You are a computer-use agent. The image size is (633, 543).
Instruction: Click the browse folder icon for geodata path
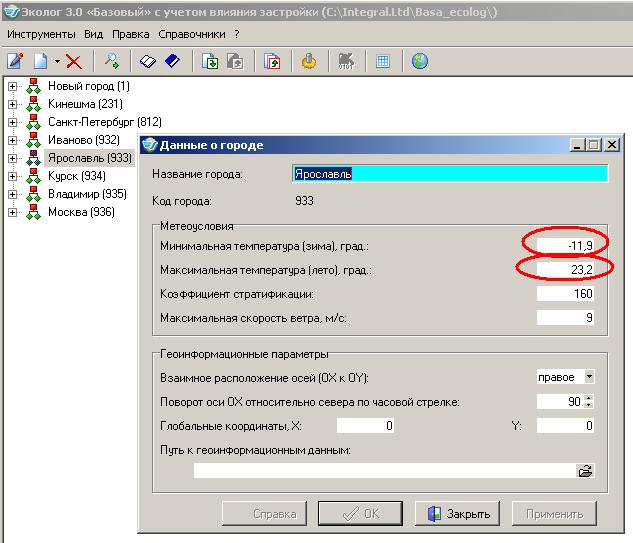coord(585,471)
